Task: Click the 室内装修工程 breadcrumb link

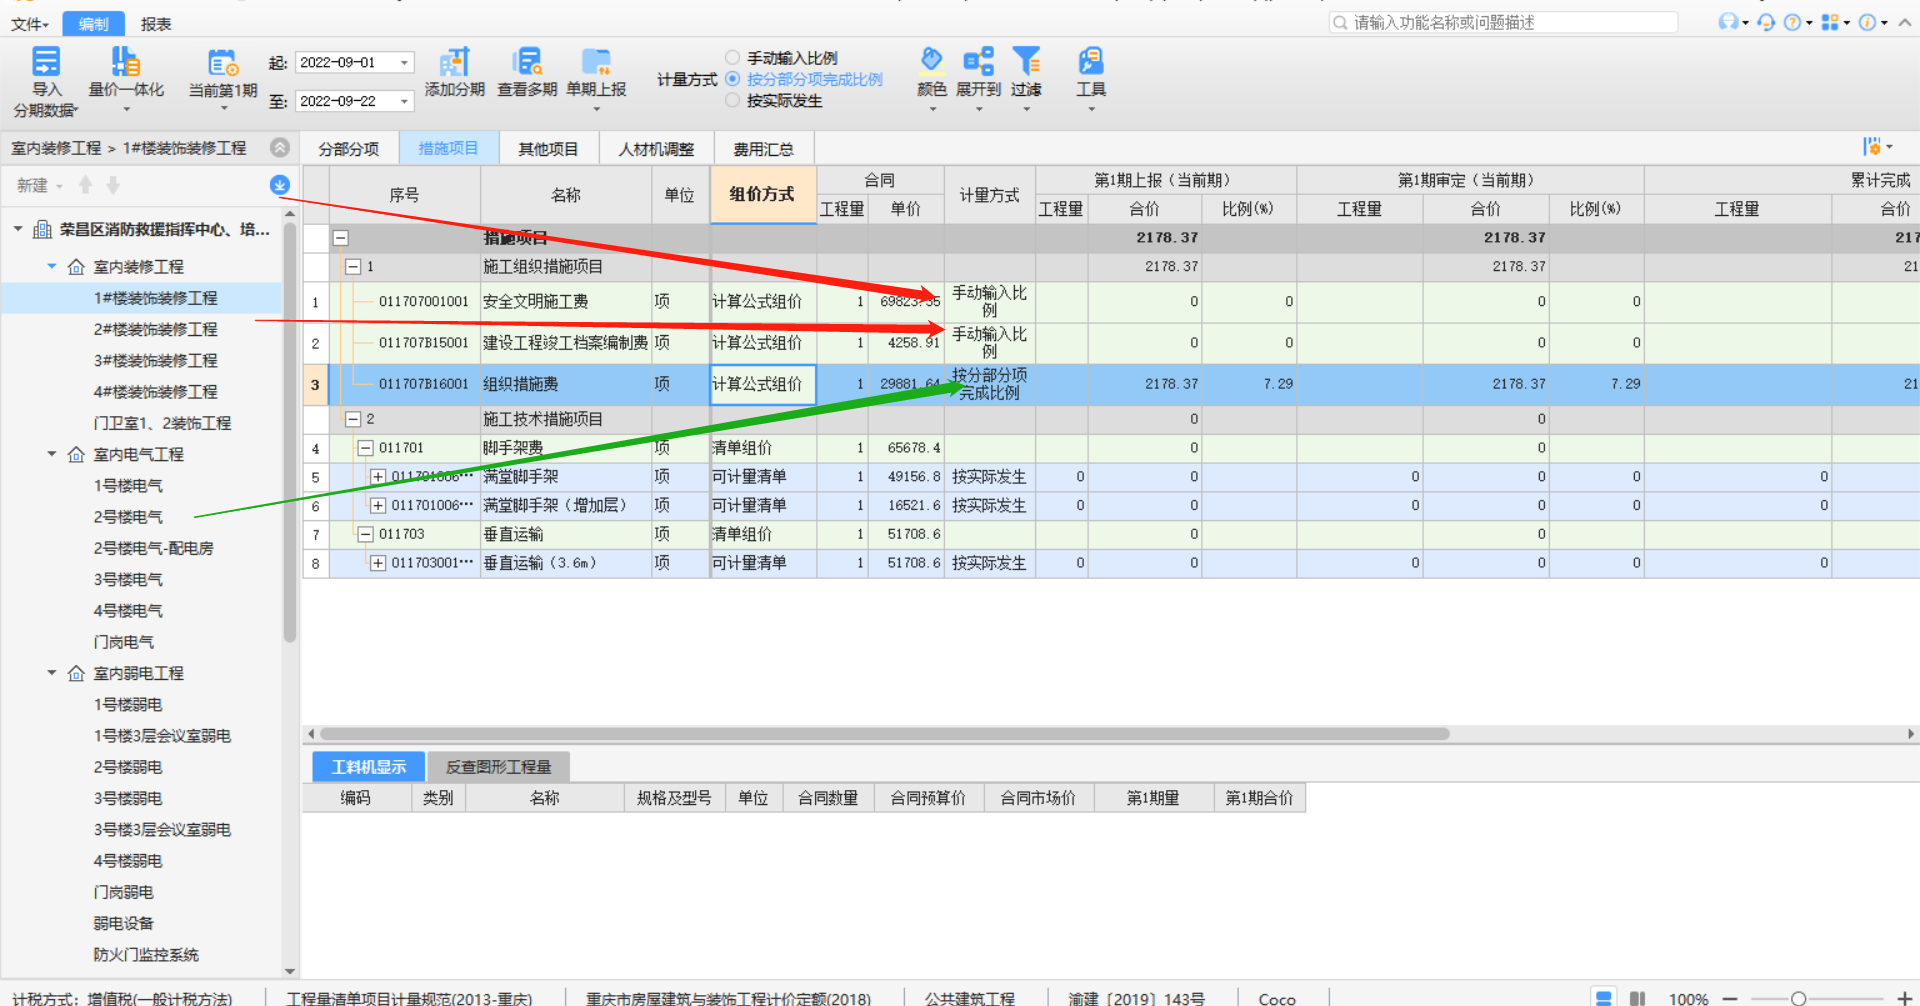Action: coord(56,148)
